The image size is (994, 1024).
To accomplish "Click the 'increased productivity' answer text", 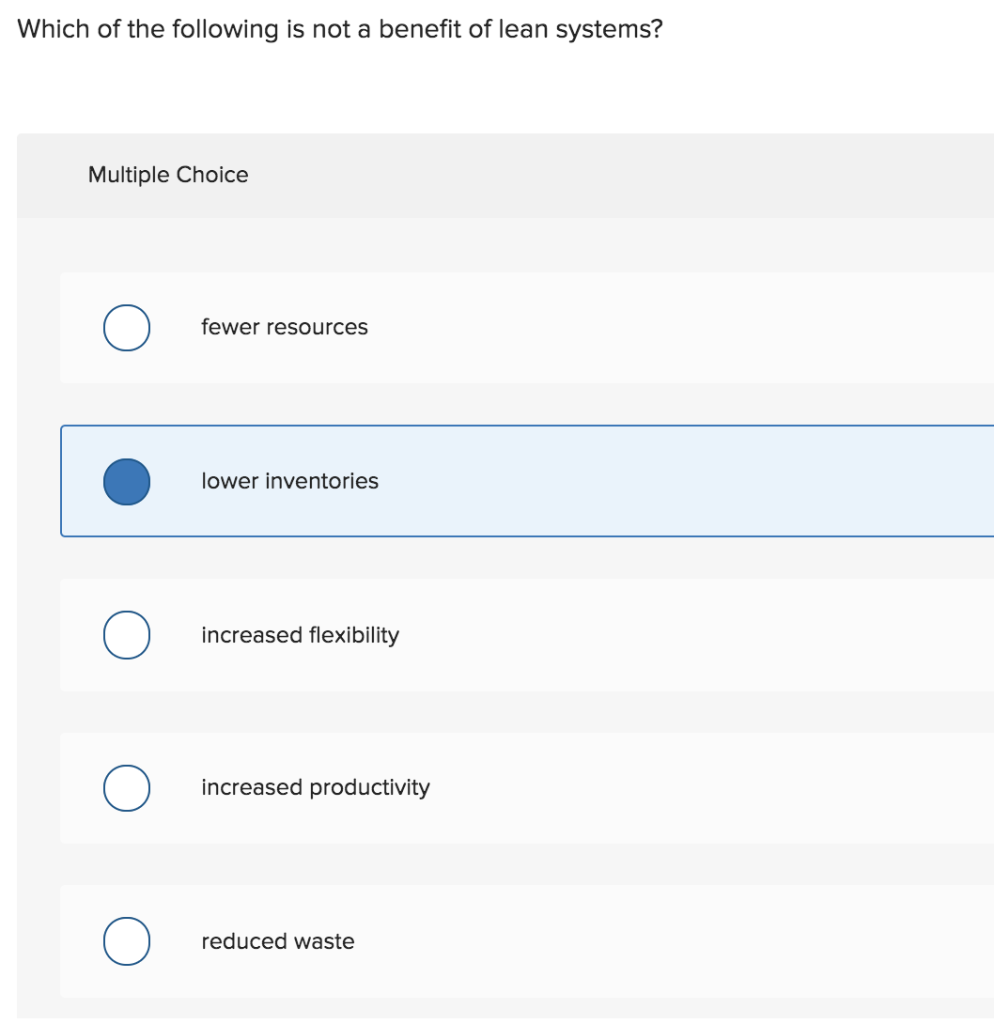I will coord(316,788).
